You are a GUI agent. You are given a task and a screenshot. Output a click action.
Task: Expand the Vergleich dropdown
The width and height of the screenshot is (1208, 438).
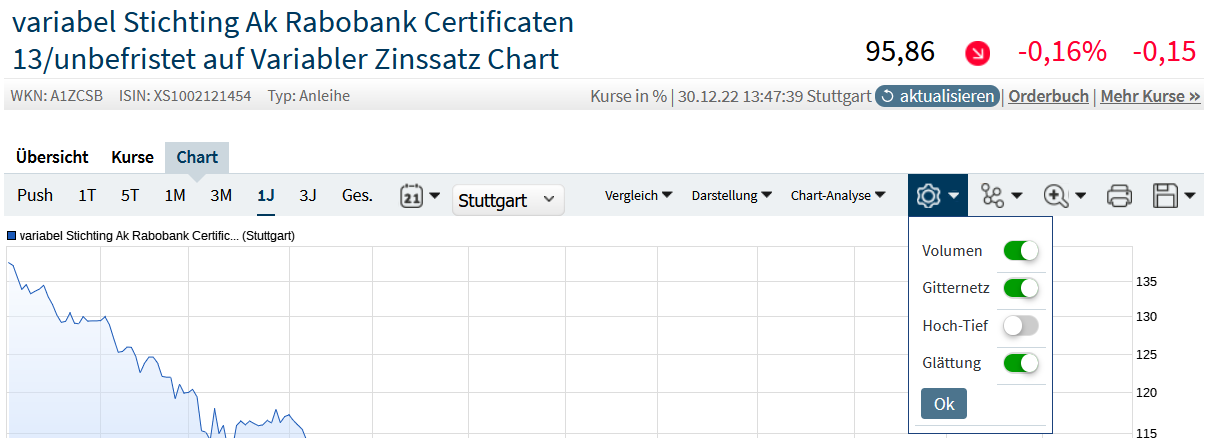[638, 196]
